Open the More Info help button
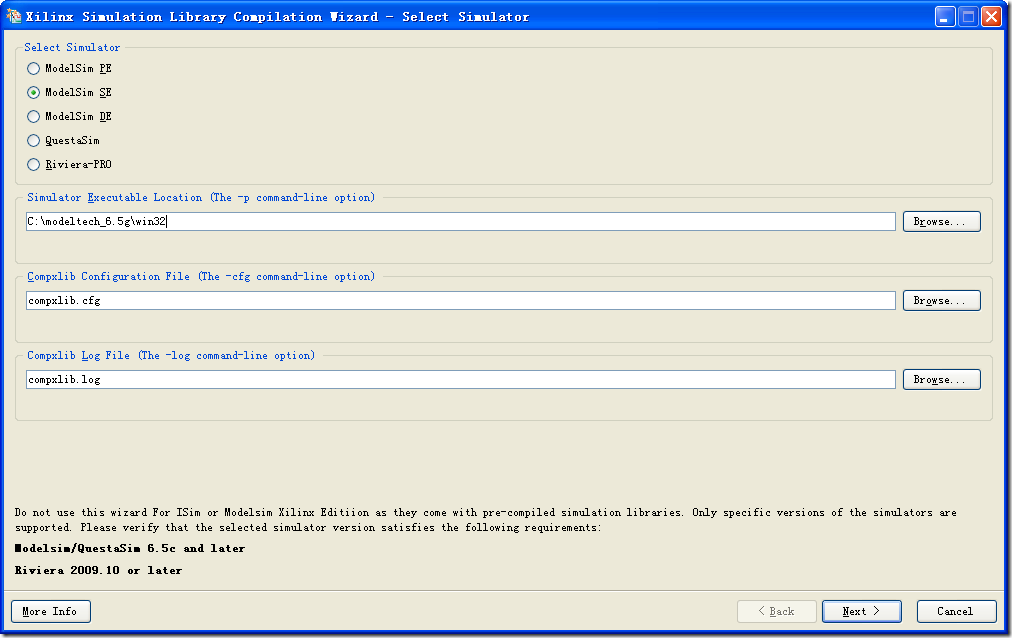 50,611
